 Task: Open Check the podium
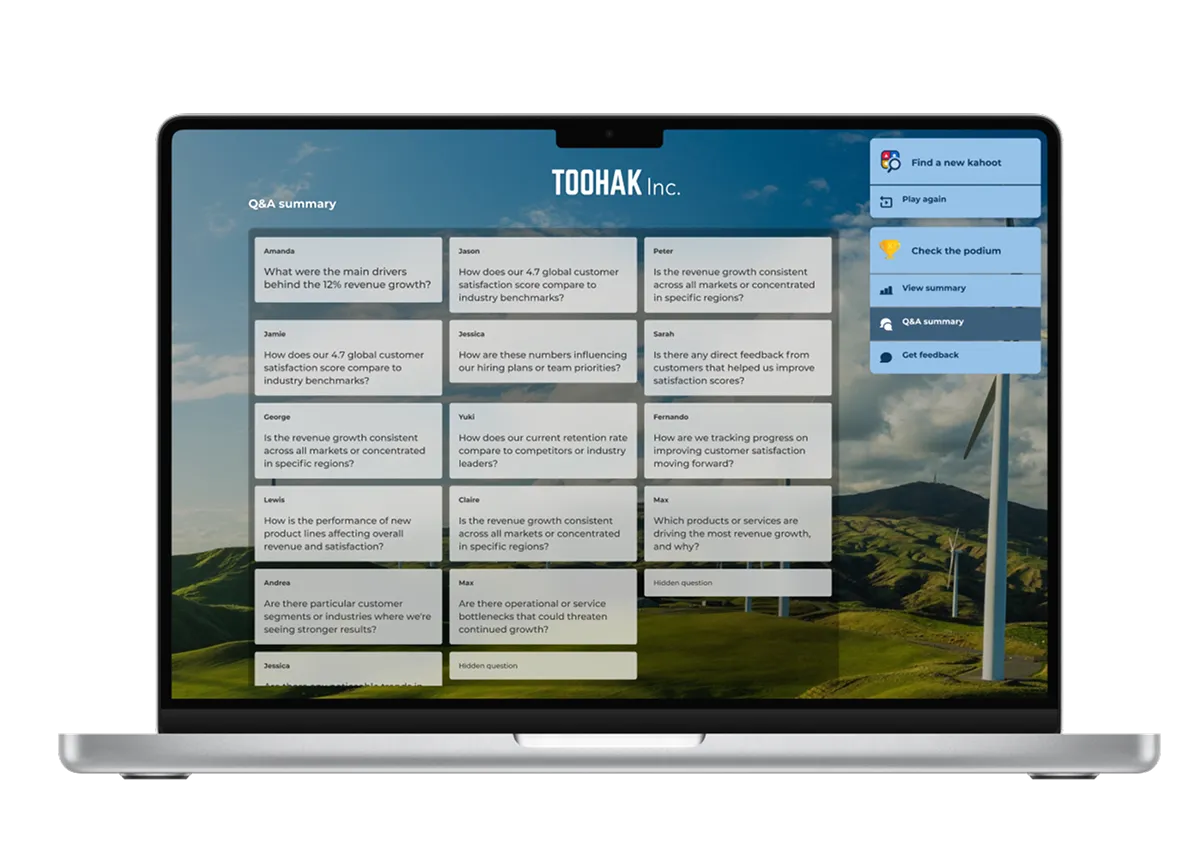(x=955, y=250)
